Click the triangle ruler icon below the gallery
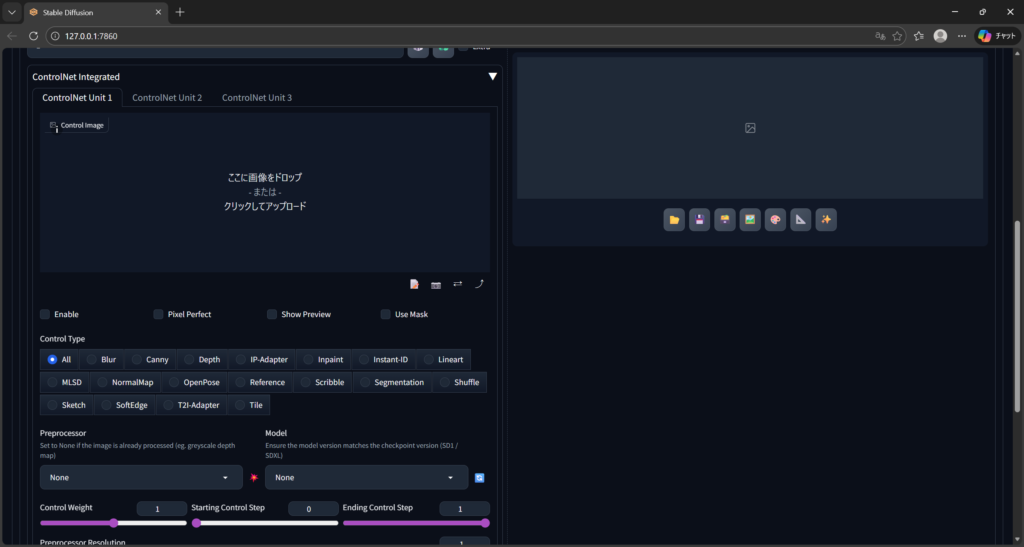 [x=800, y=220]
